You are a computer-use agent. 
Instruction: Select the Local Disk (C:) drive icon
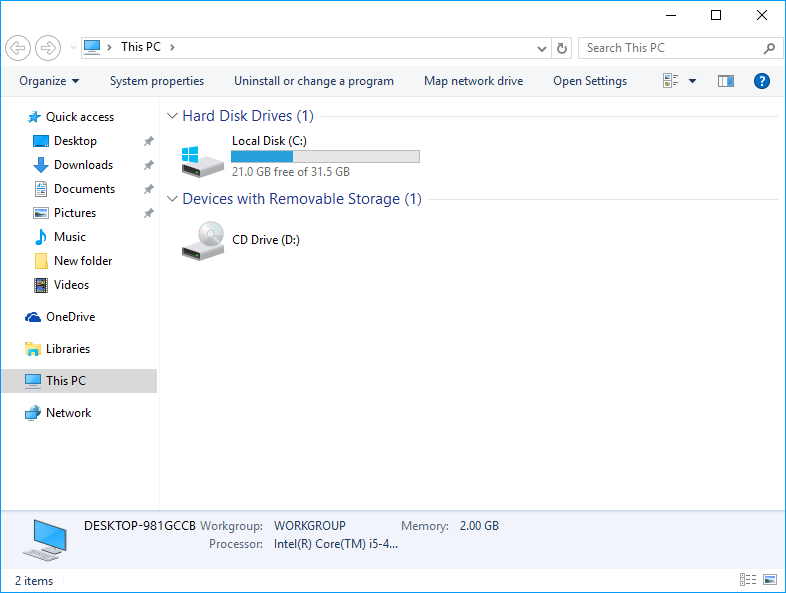tap(202, 161)
